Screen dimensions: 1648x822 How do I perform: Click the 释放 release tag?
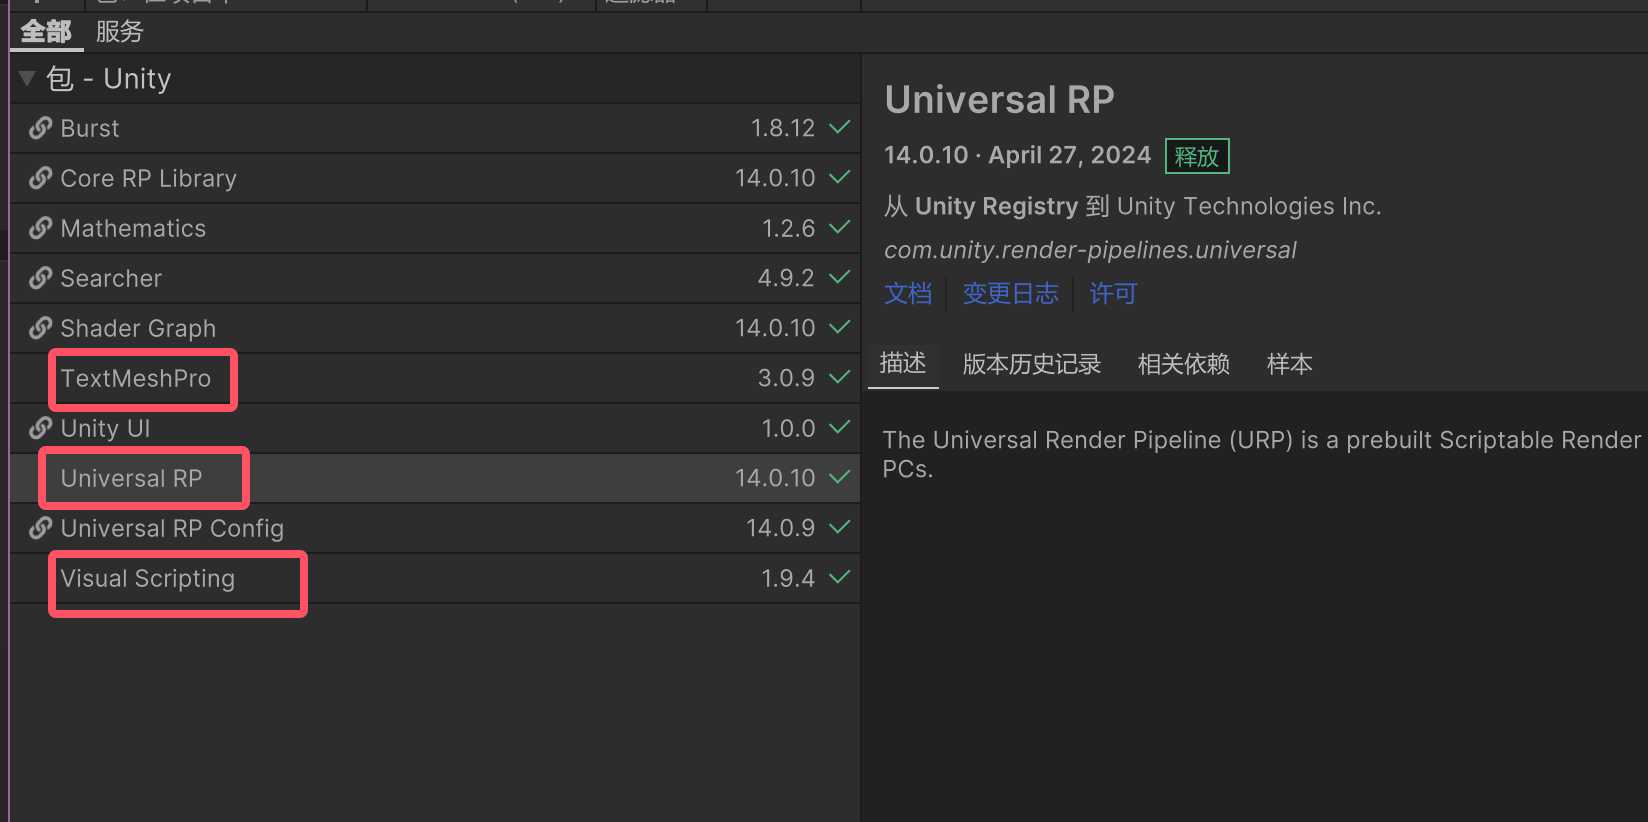tap(1197, 157)
